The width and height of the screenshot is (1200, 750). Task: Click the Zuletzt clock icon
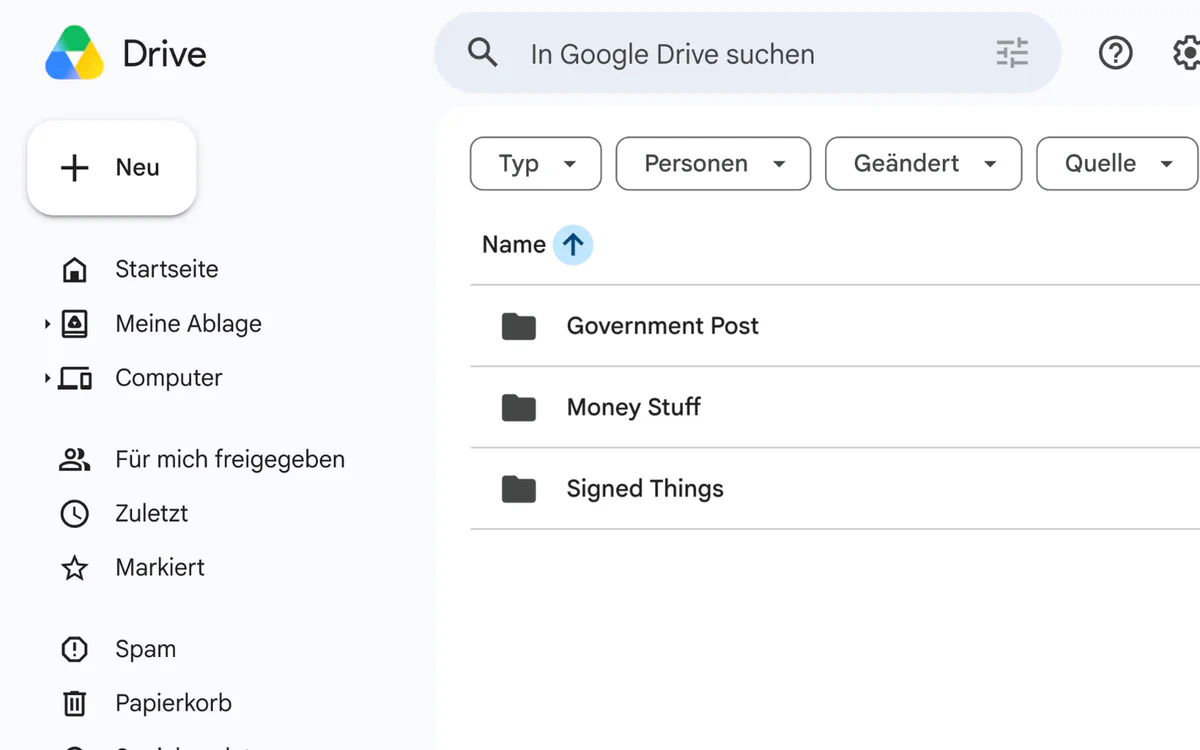[75, 514]
